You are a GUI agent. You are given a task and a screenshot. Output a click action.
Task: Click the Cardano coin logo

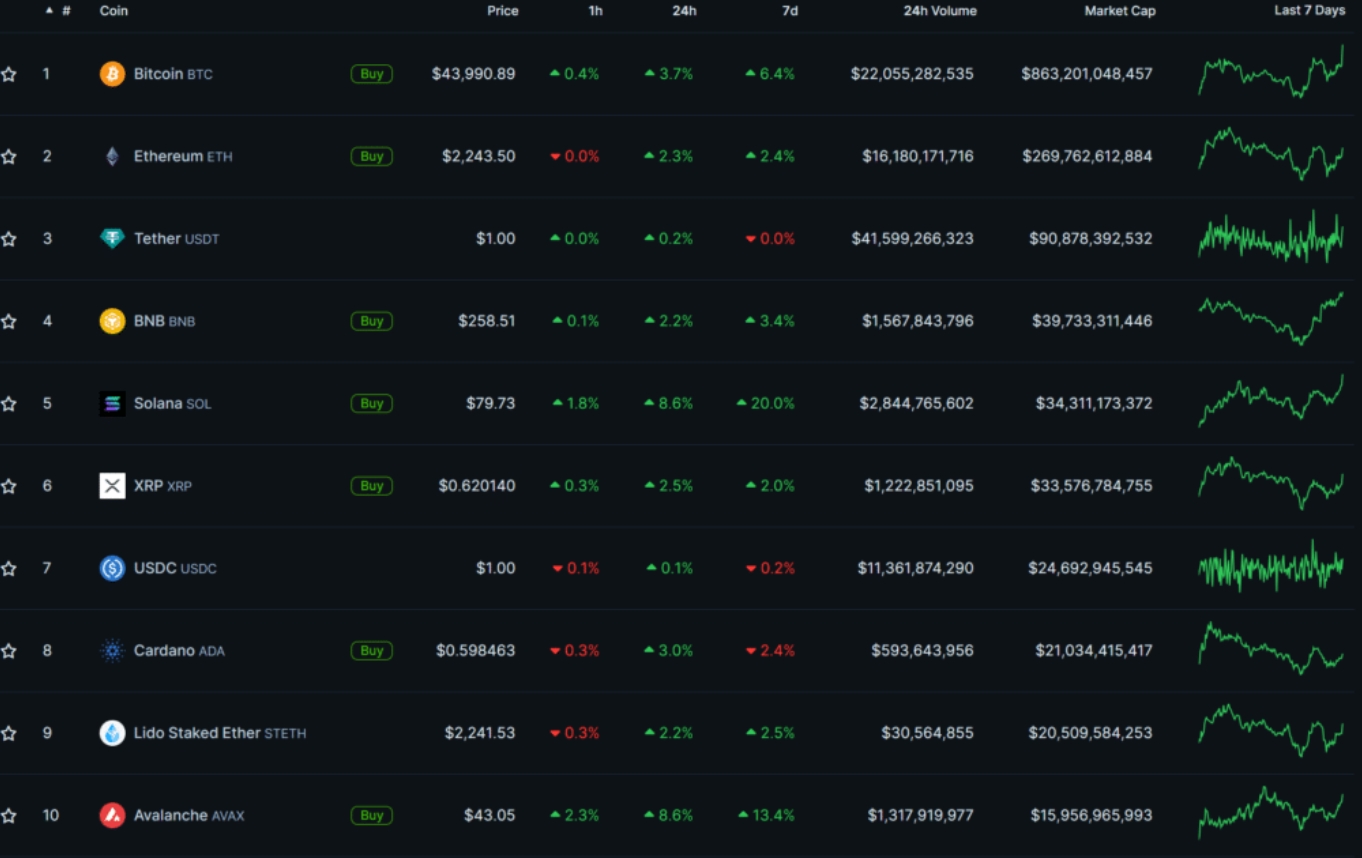(112, 651)
